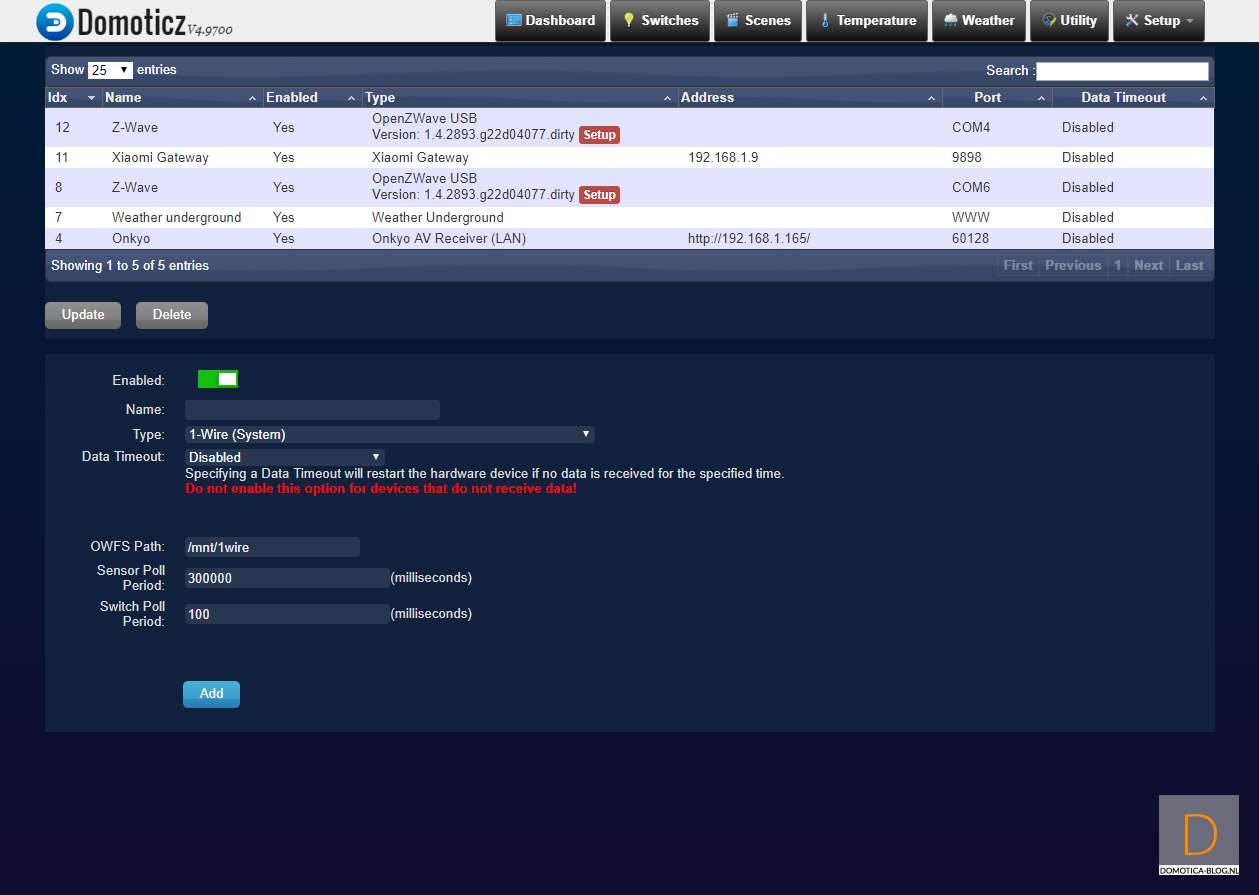The height and width of the screenshot is (895, 1259).
Task: Click the Switch Poll Period field
Action: tap(287, 614)
